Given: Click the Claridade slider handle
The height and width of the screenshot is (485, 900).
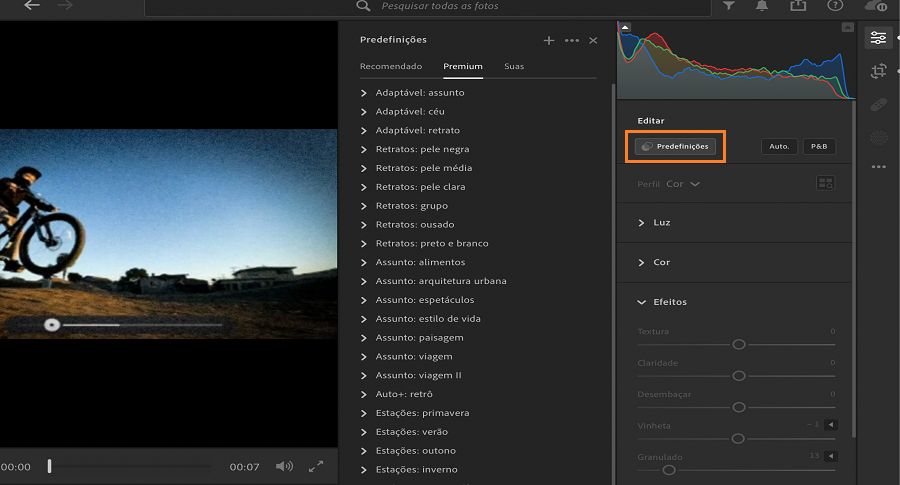Looking at the screenshot, I should (739, 376).
